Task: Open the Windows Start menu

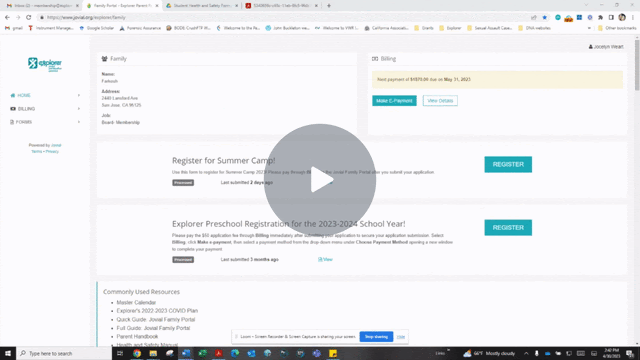Action: 8,353
